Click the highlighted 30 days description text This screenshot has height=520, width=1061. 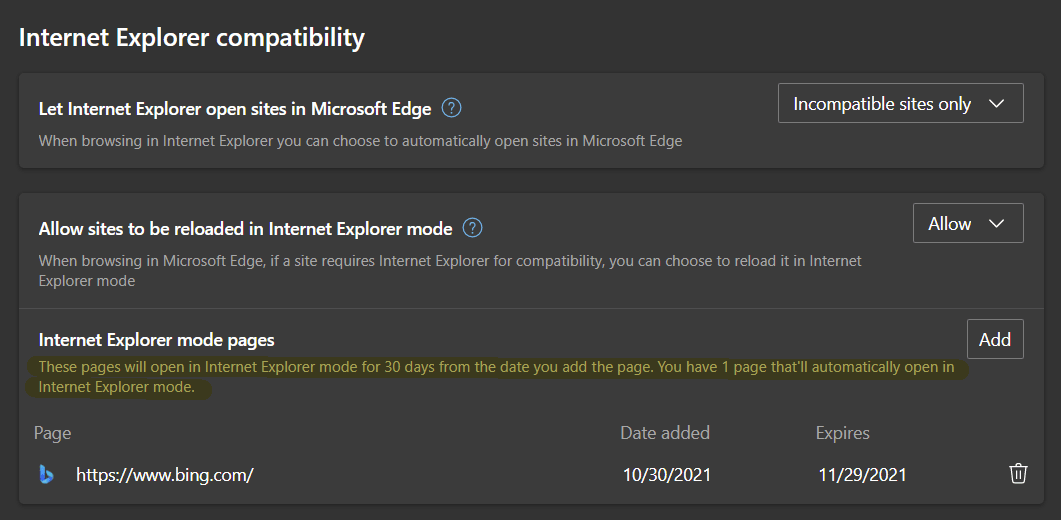click(497, 377)
